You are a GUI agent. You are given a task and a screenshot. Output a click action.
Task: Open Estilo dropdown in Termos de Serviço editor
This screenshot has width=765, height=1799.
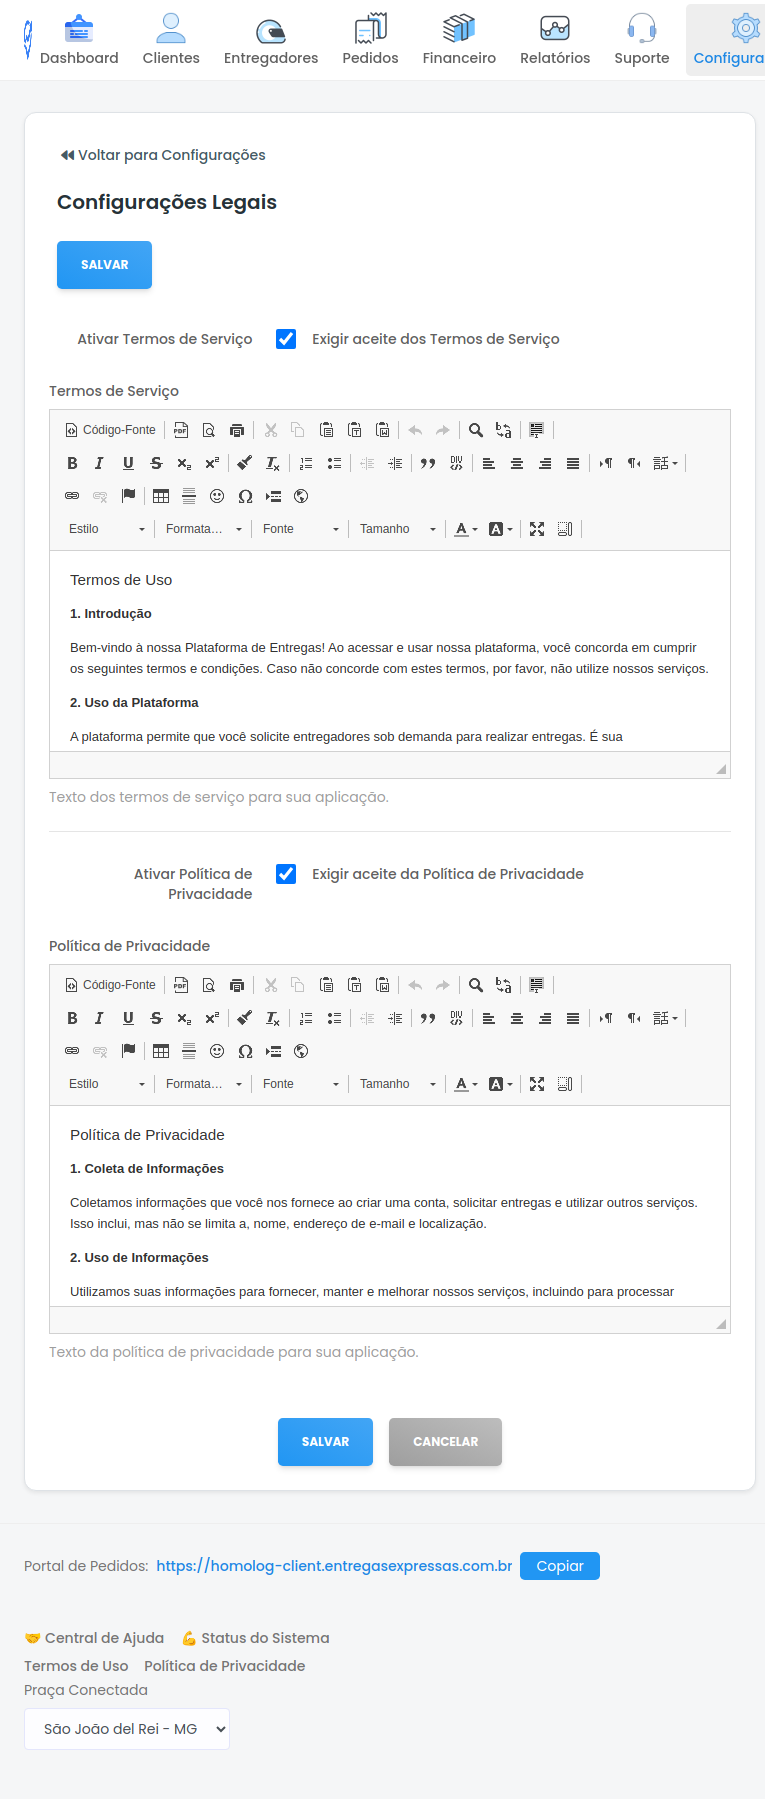coord(106,529)
